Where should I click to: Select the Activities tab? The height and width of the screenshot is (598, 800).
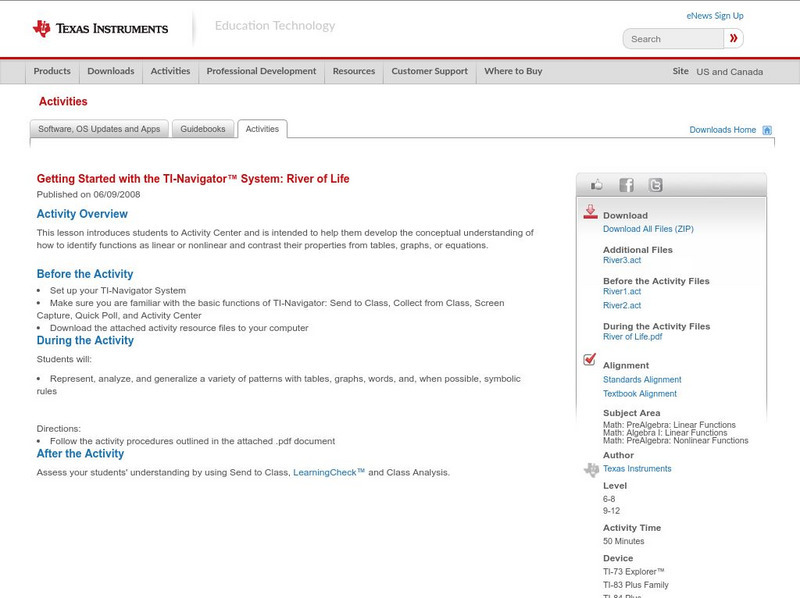click(262, 129)
